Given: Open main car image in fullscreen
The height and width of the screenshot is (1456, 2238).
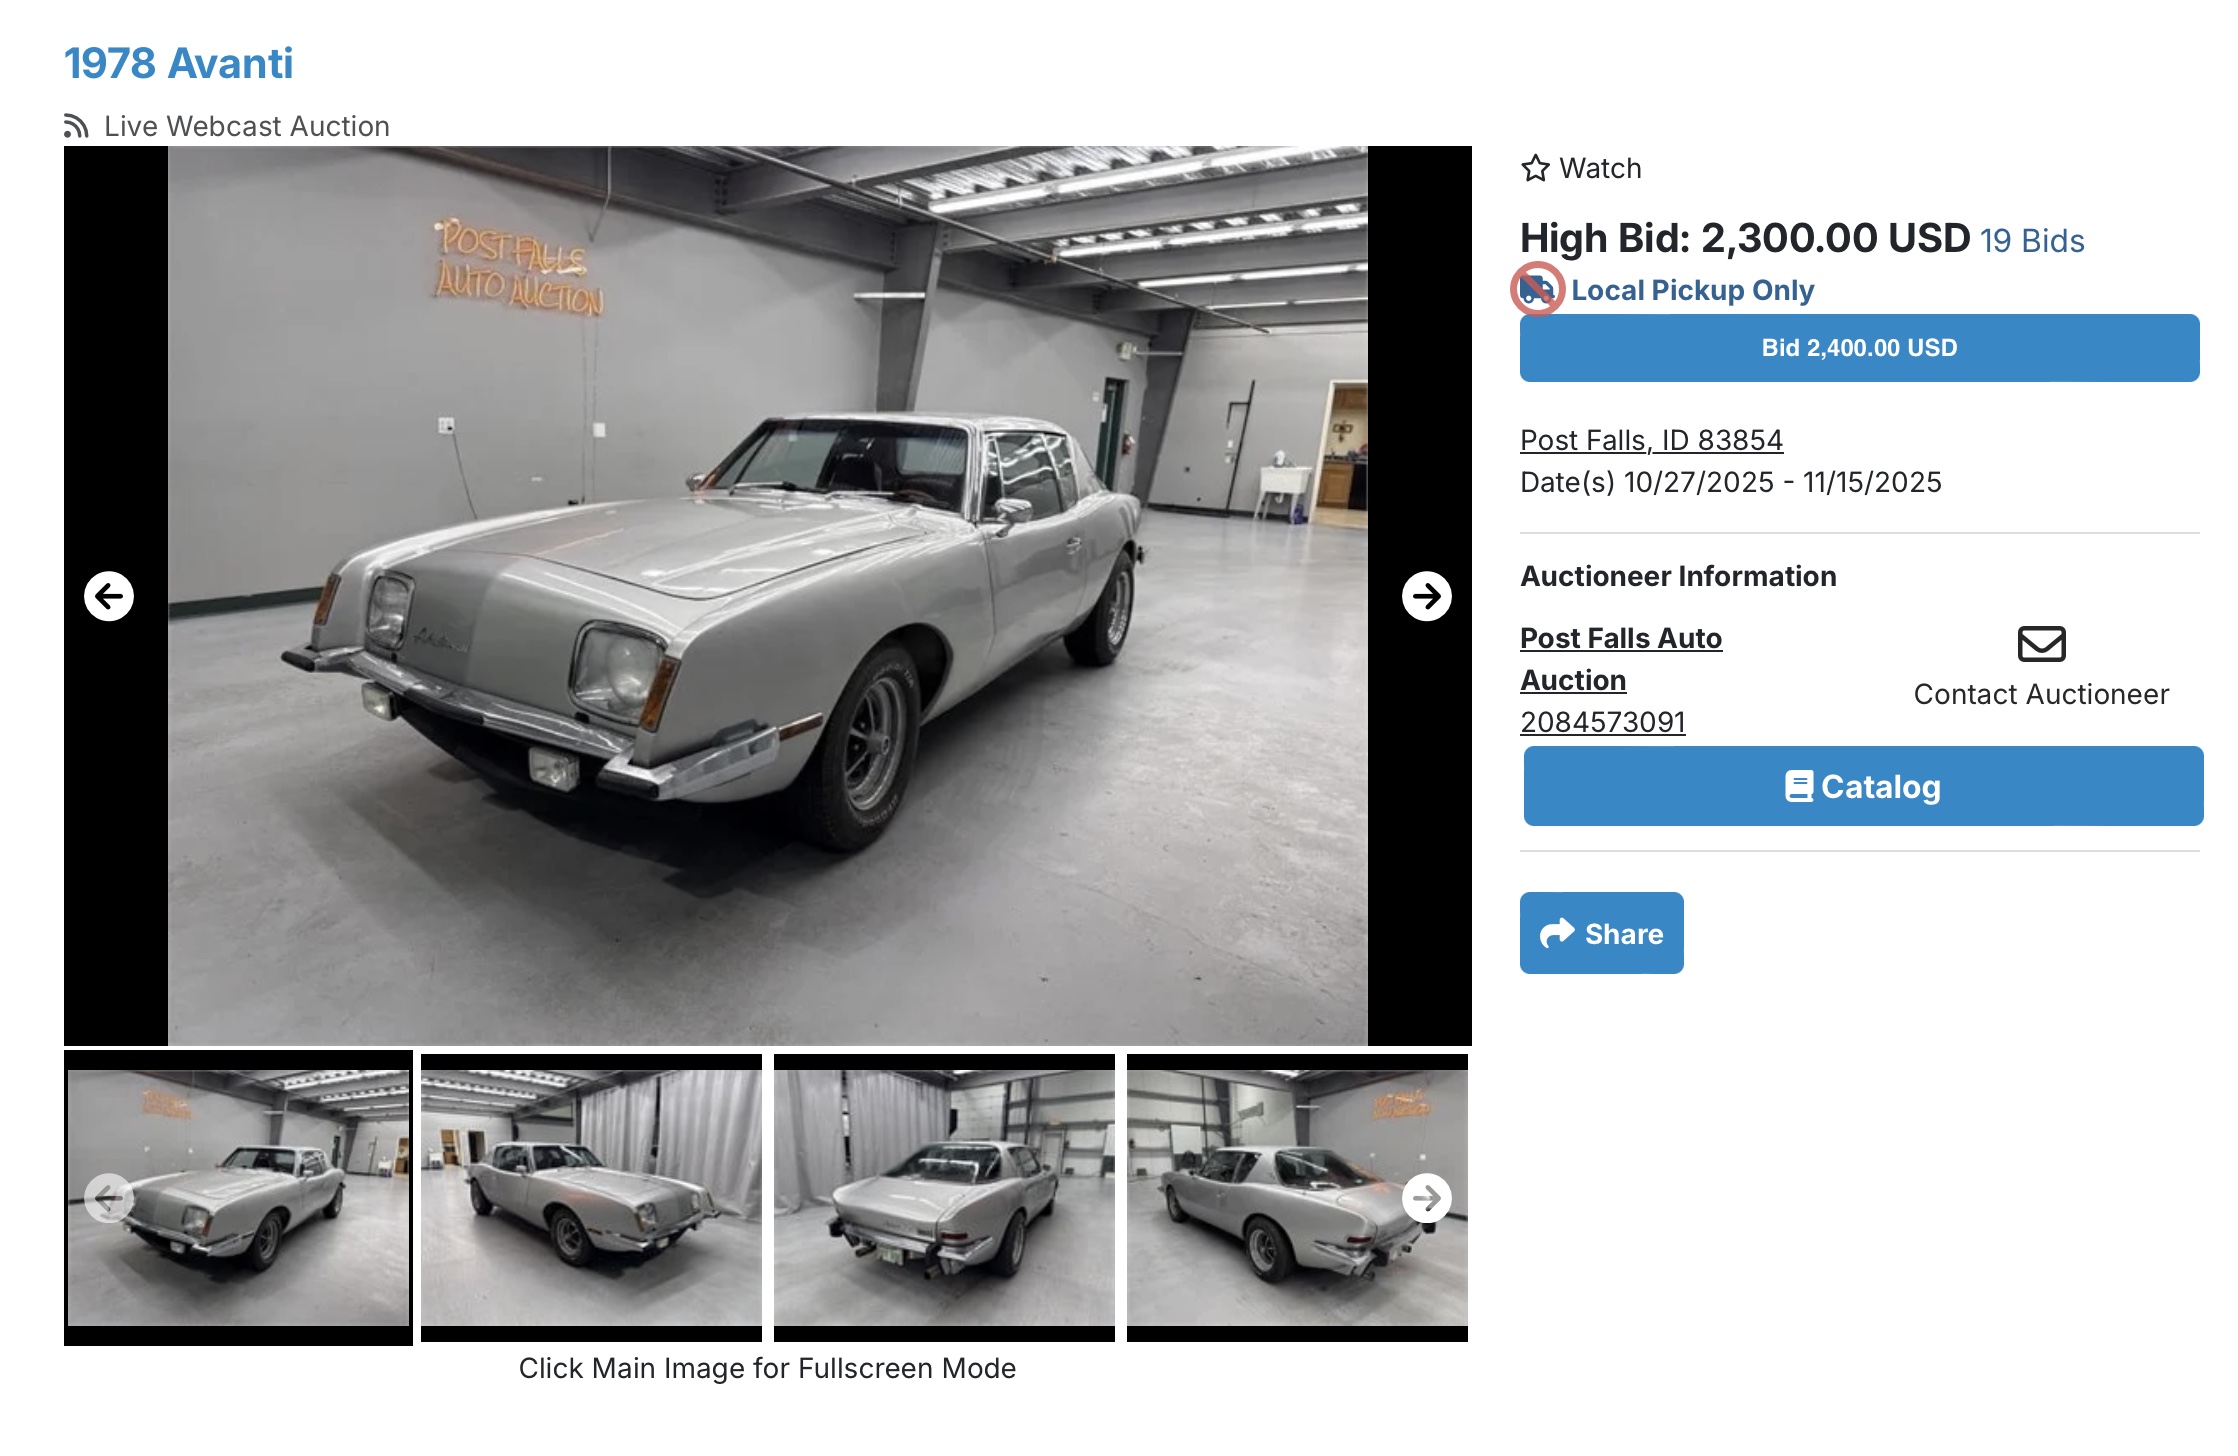Looking at the screenshot, I should coord(767,596).
